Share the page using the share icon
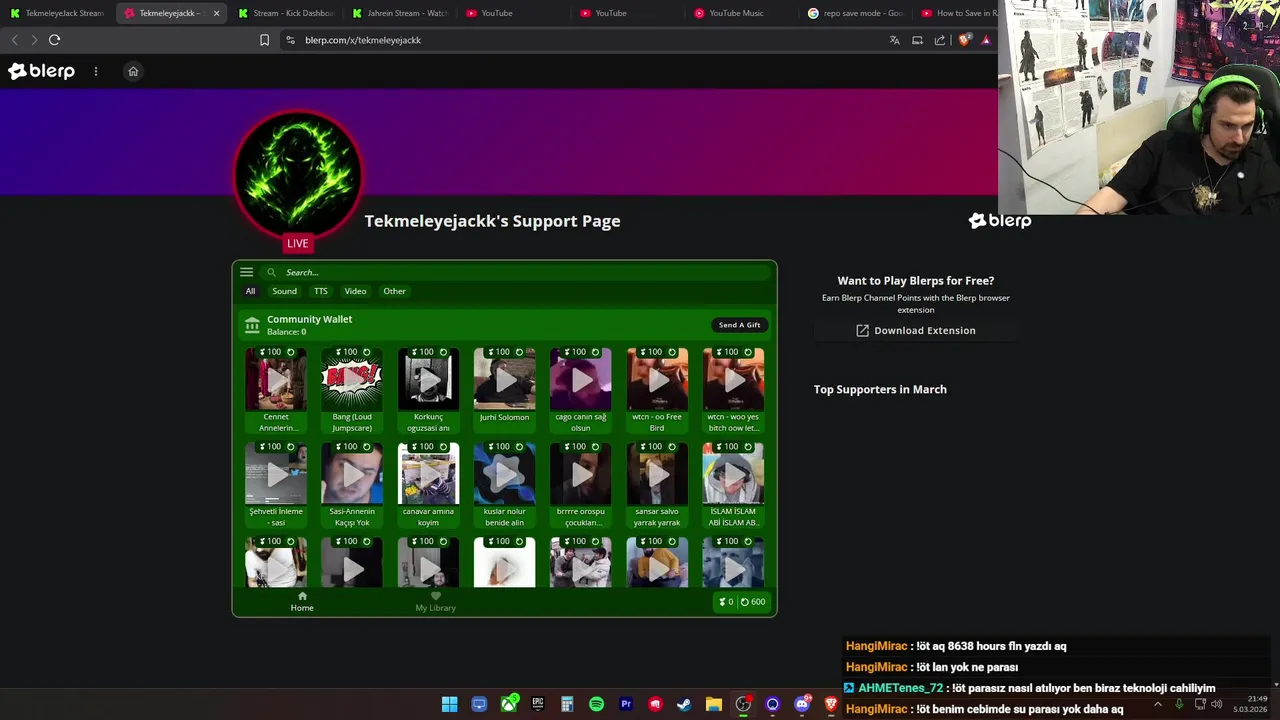Image resolution: width=1280 pixels, height=720 pixels. click(x=940, y=40)
